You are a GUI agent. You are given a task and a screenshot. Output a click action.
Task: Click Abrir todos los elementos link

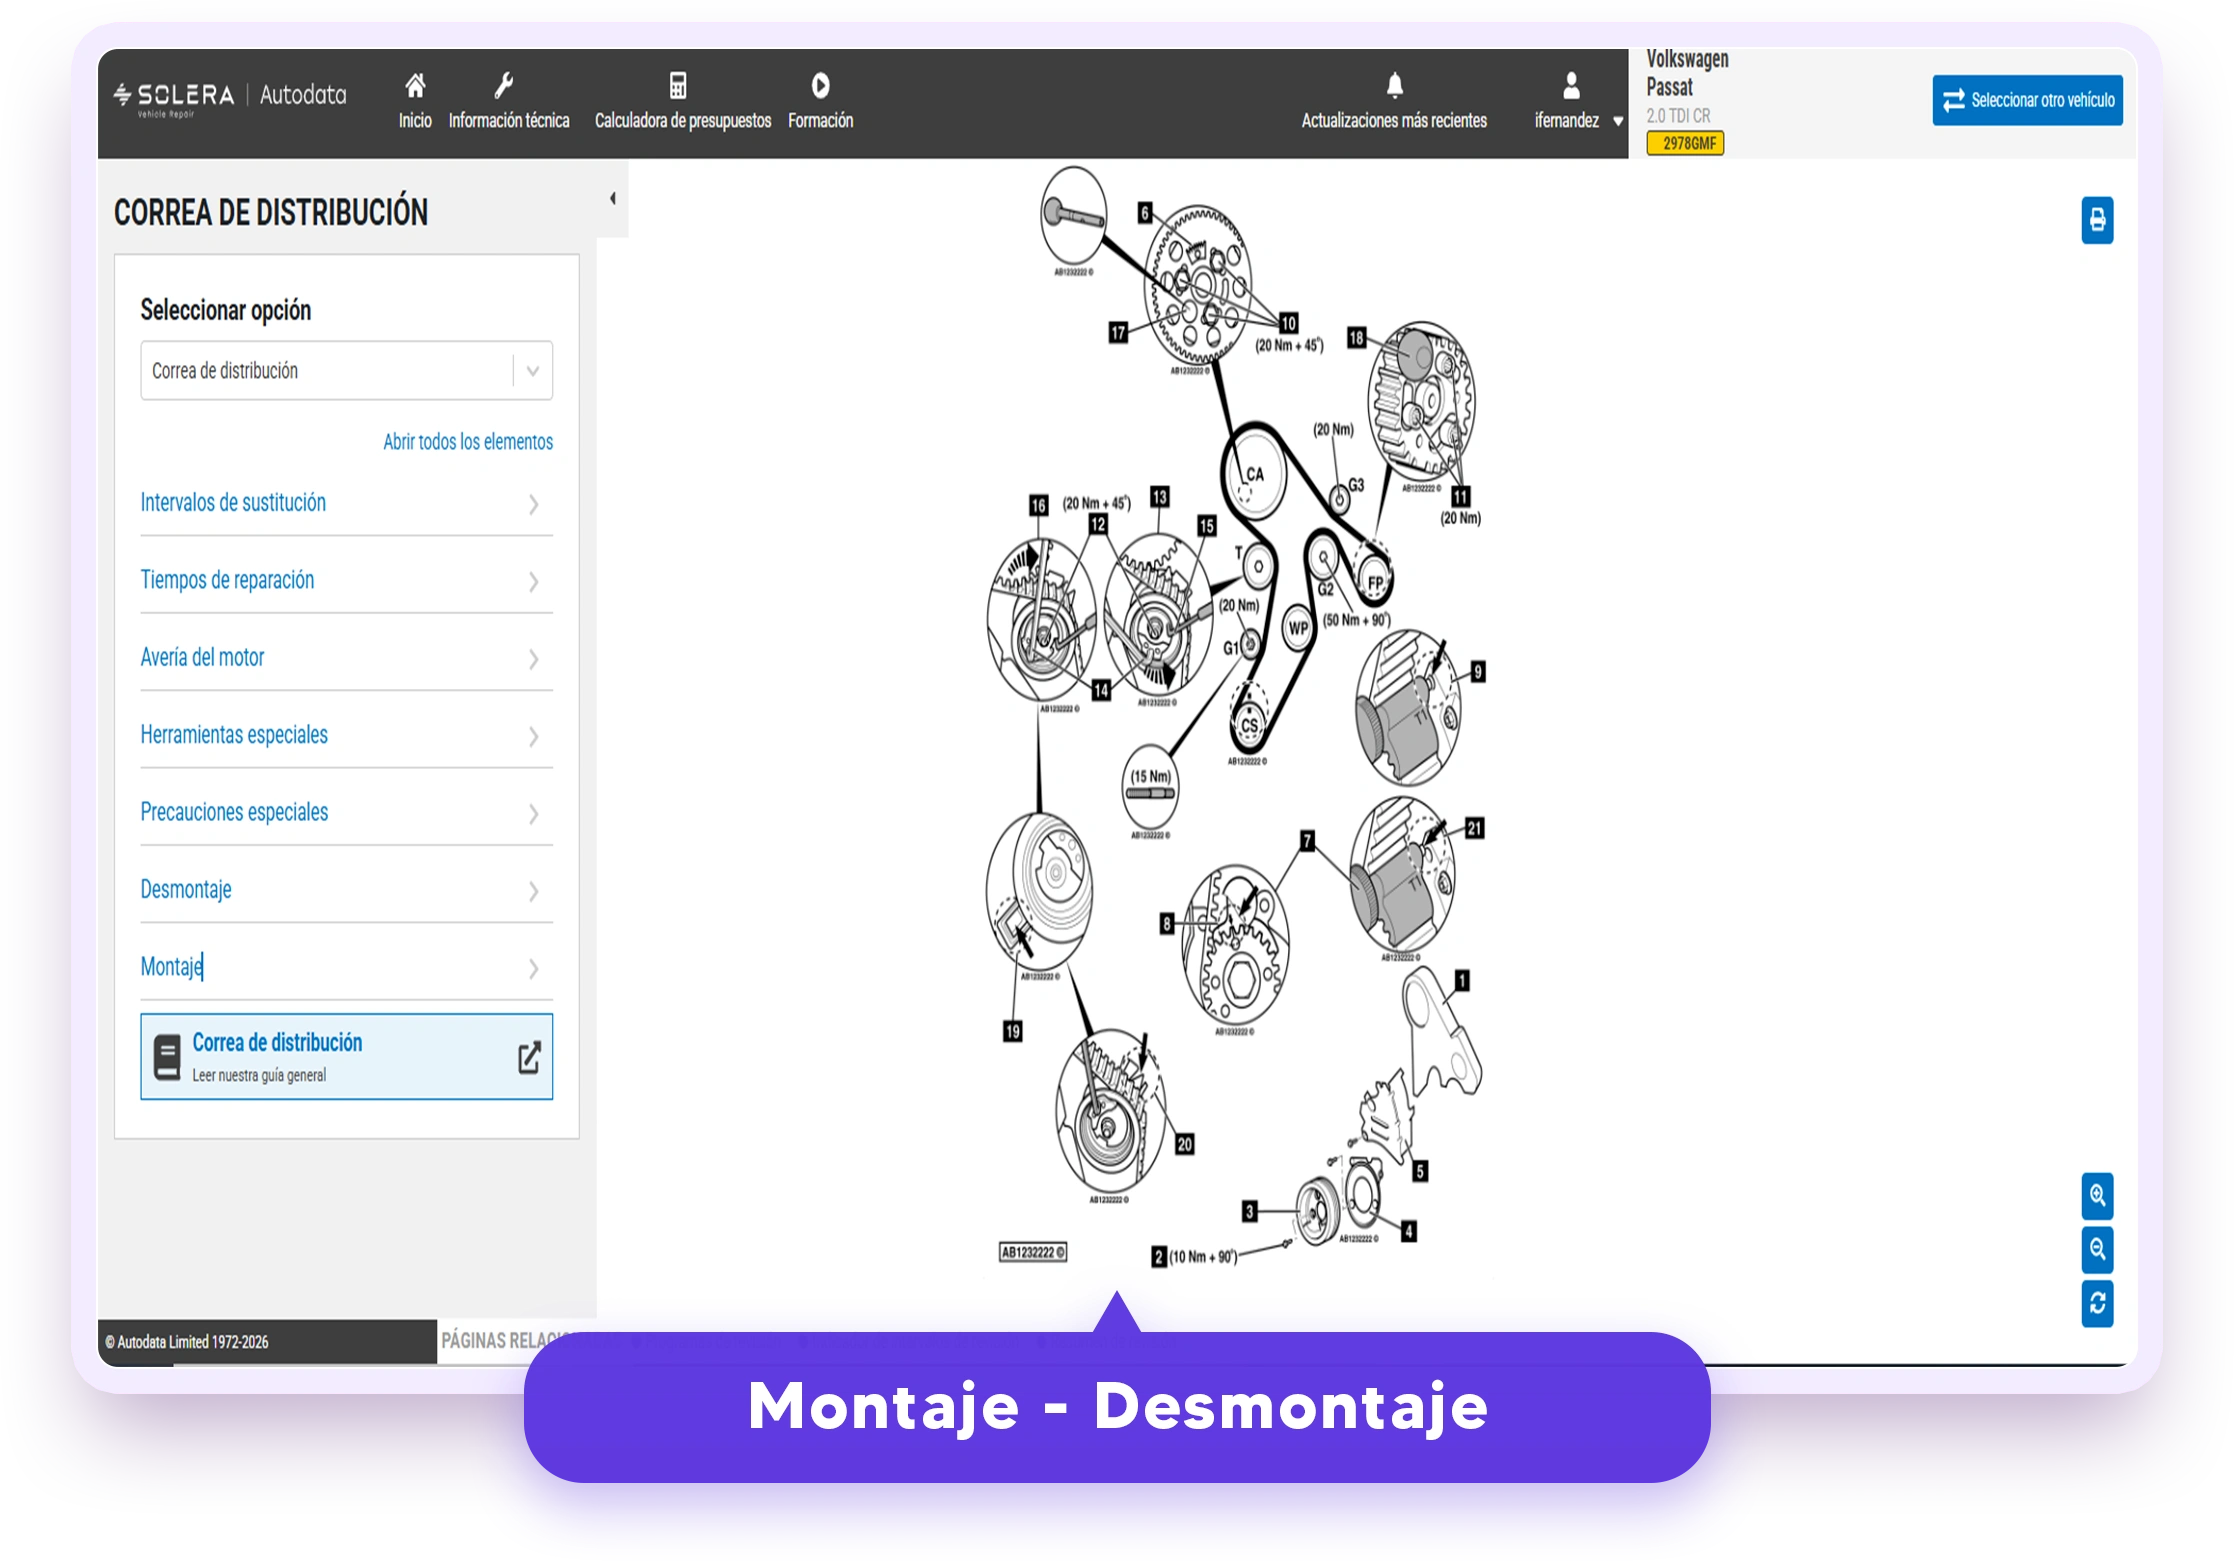click(468, 442)
